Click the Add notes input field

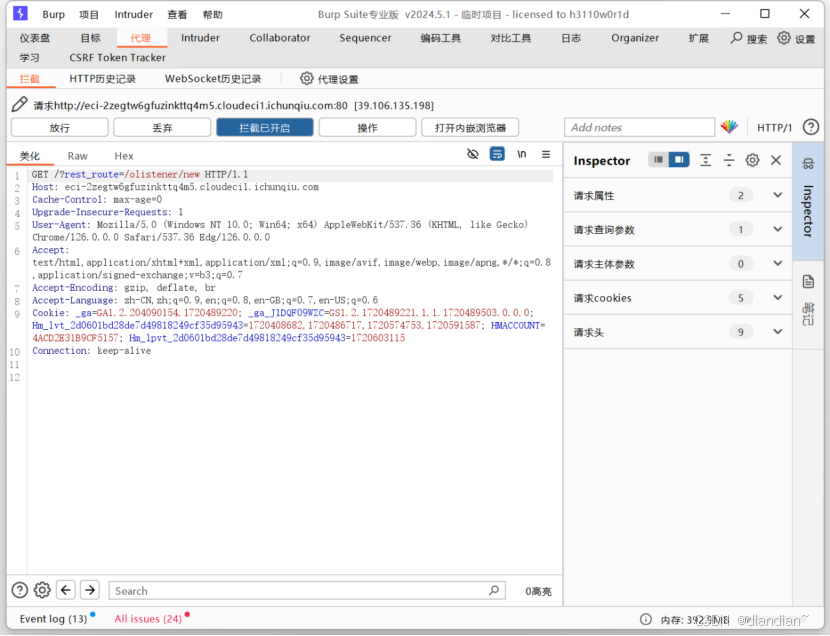click(639, 128)
